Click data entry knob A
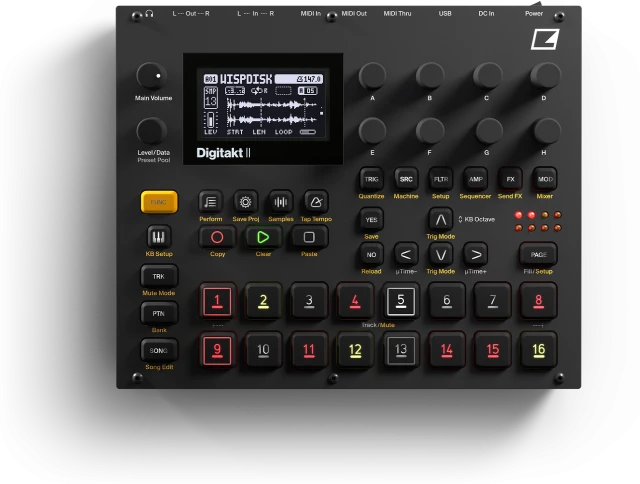640x484 pixels. [x=372, y=76]
